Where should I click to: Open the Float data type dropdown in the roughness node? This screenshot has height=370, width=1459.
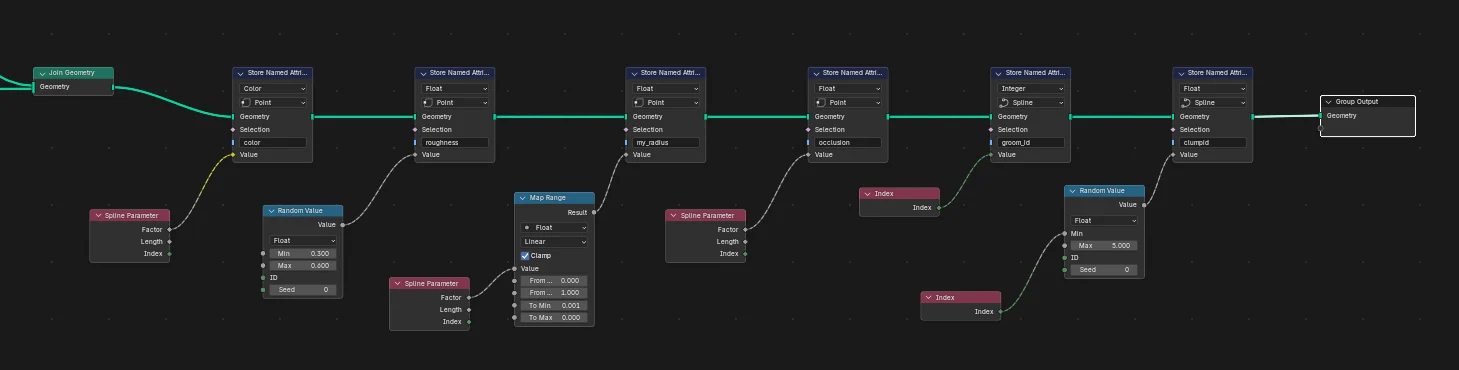[455, 89]
